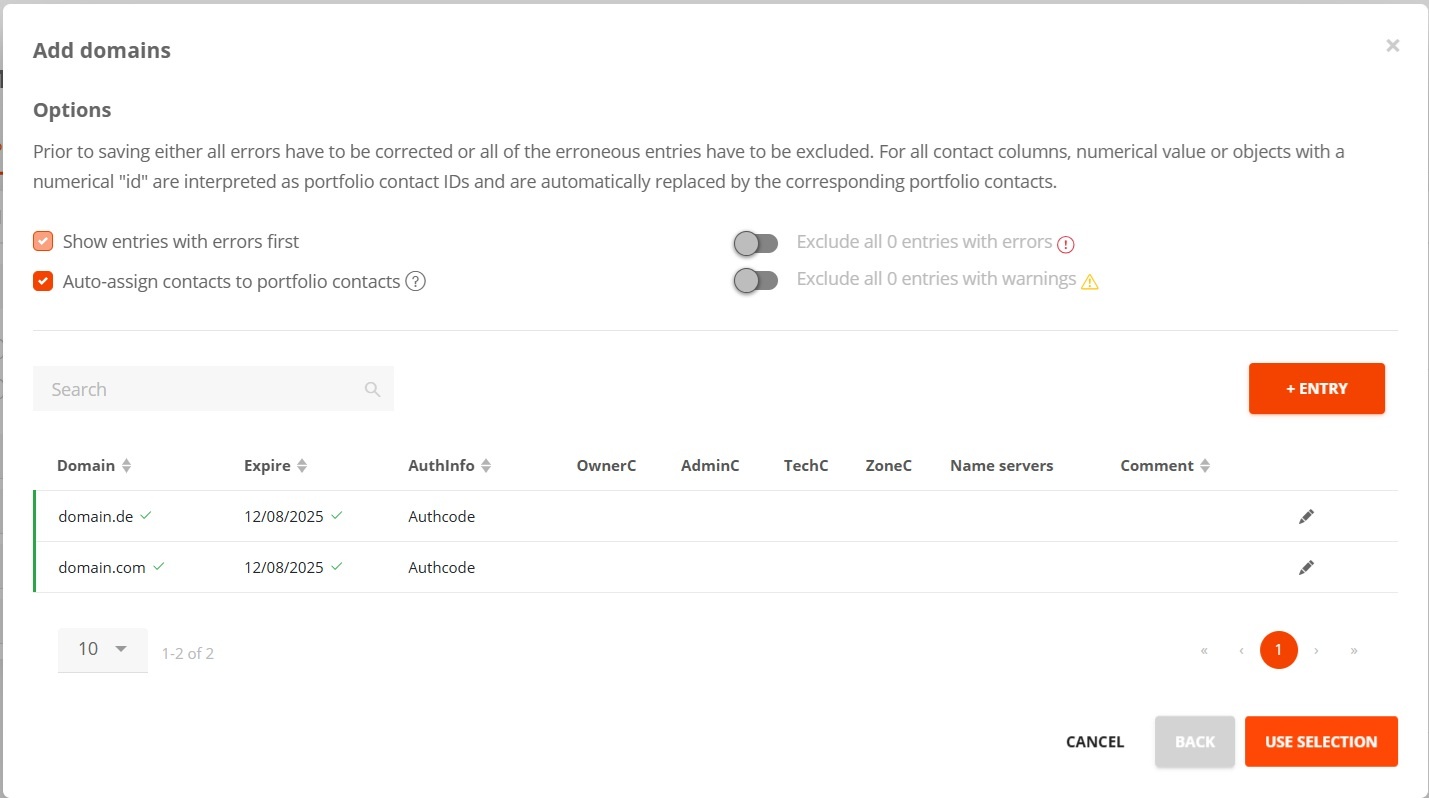The image size is (1429, 798).
Task: Click the domain.de cell
Action: click(x=96, y=517)
